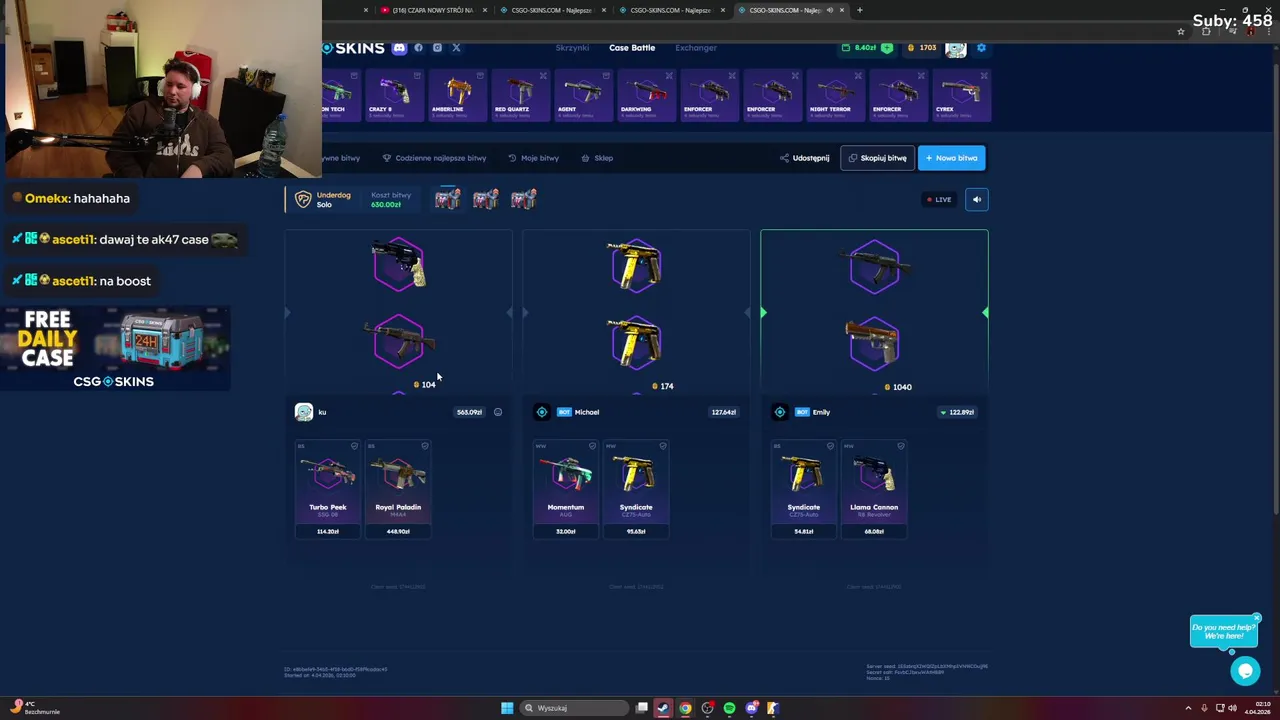
Task: Click Michael's total 127.64zł badge
Action: click(x=723, y=412)
